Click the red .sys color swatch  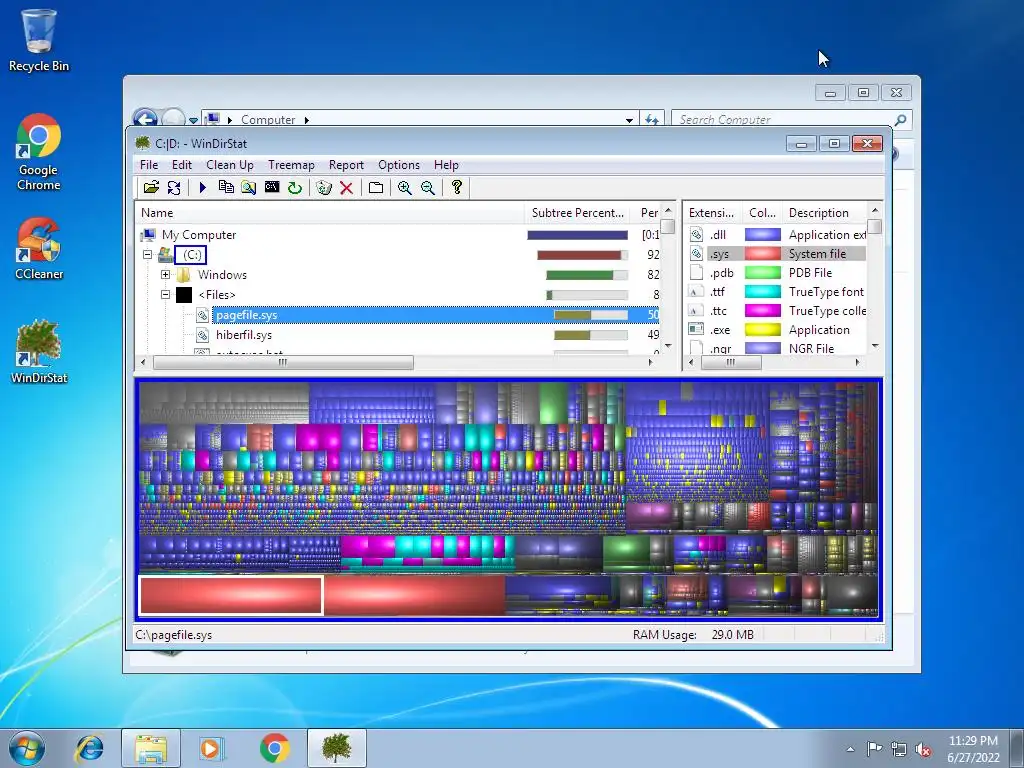(763, 254)
